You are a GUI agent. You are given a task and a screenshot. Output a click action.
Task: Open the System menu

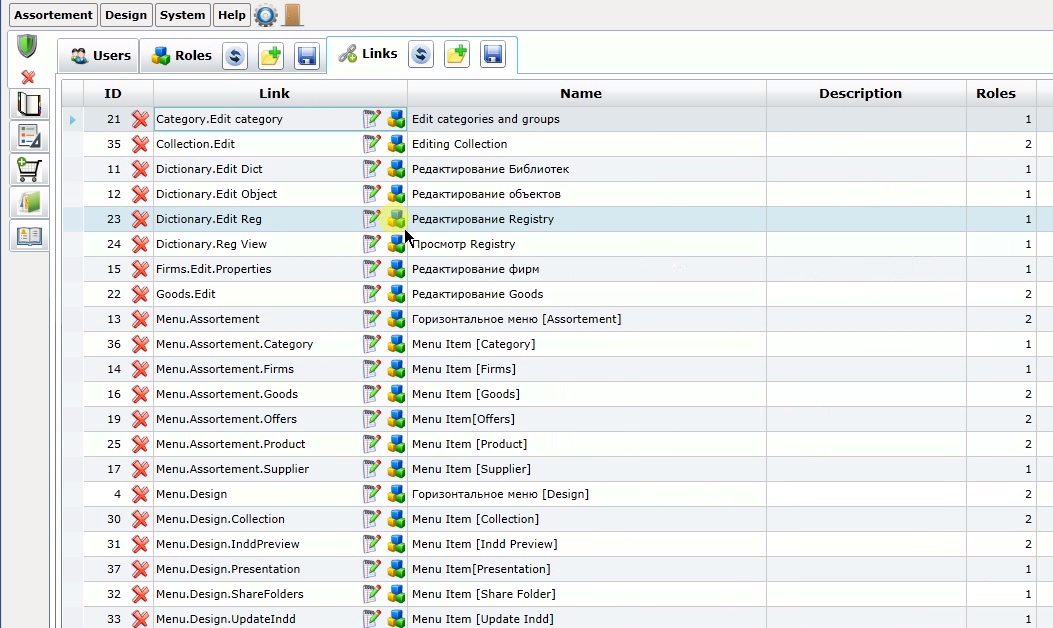click(x=182, y=15)
